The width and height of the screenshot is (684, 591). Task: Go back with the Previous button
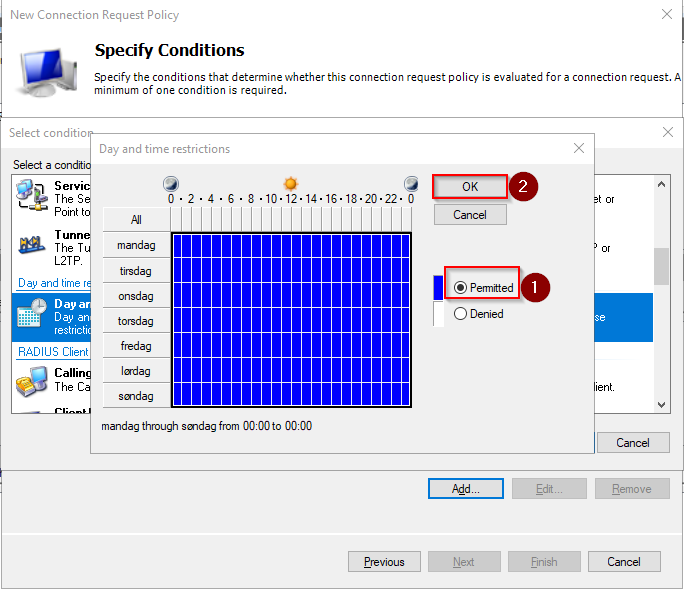(x=384, y=562)
